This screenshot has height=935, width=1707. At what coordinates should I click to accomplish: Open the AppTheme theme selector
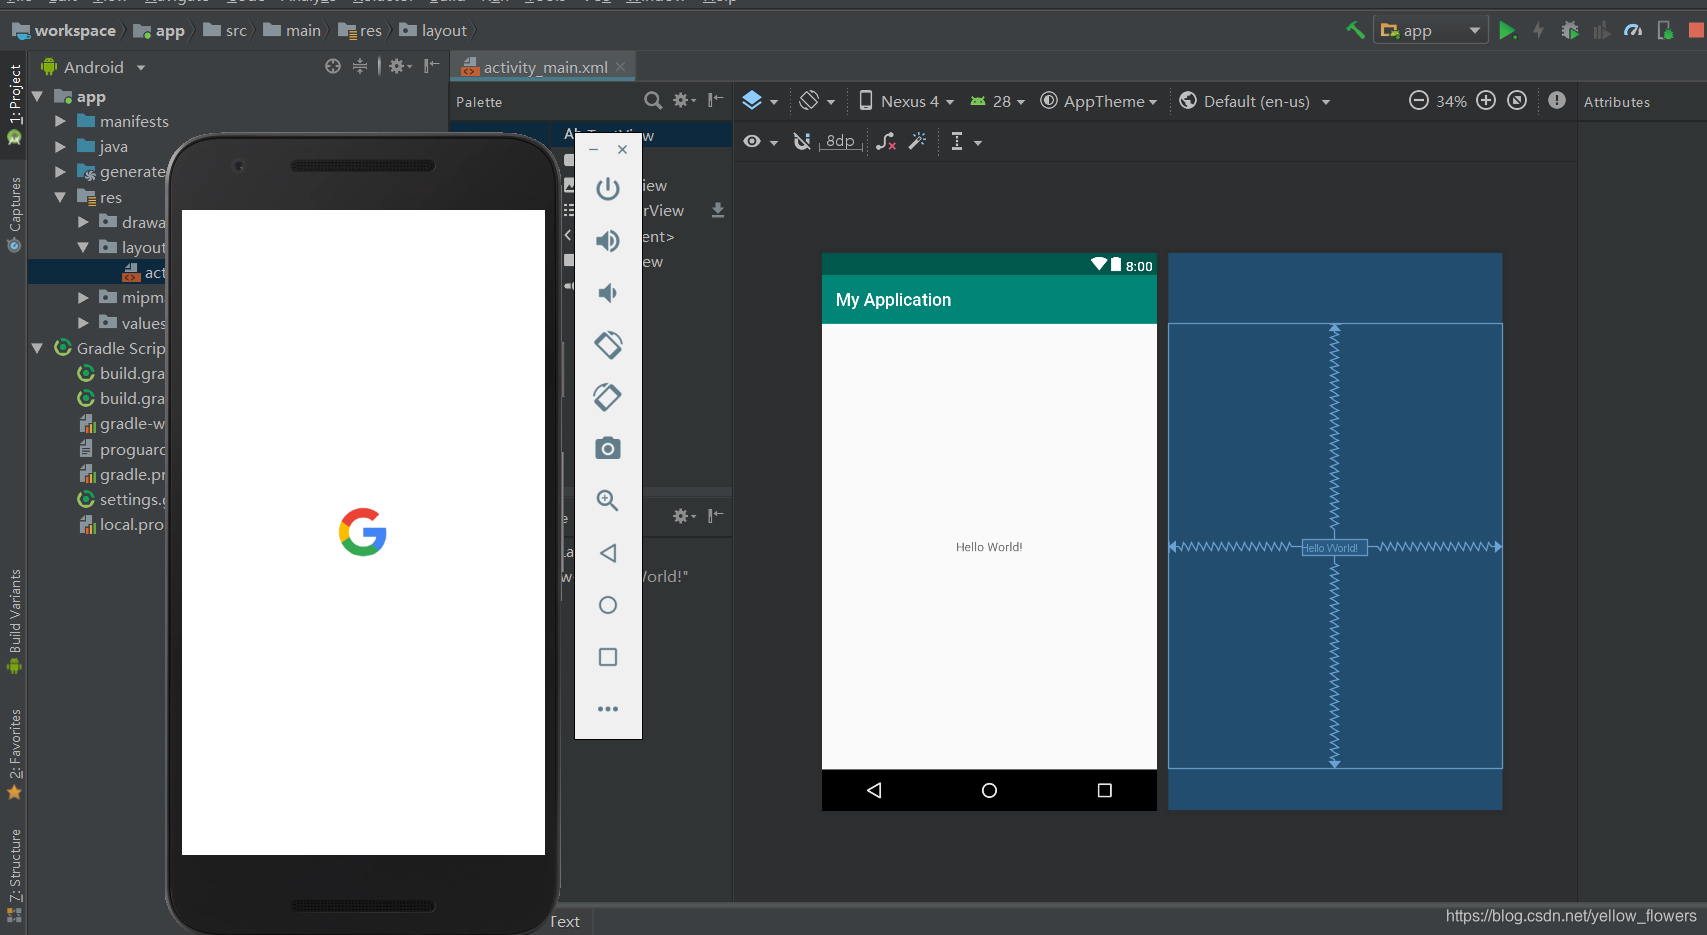[1099, 101]
